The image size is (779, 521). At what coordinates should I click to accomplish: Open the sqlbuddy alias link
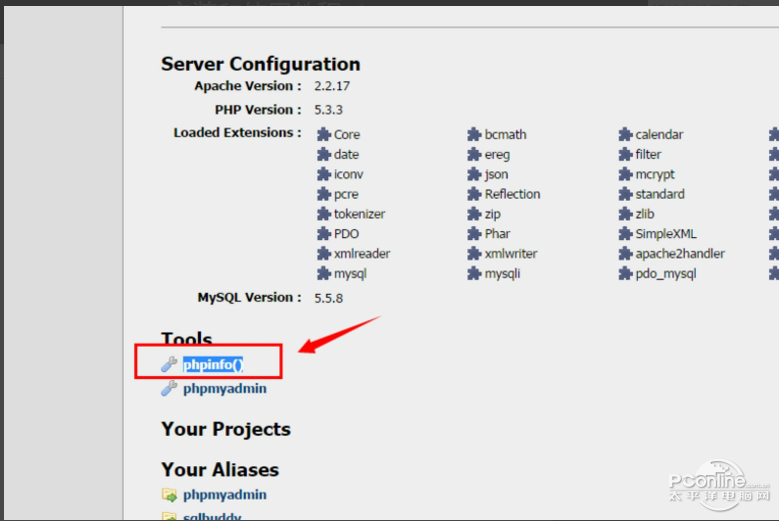click(212, 517)
